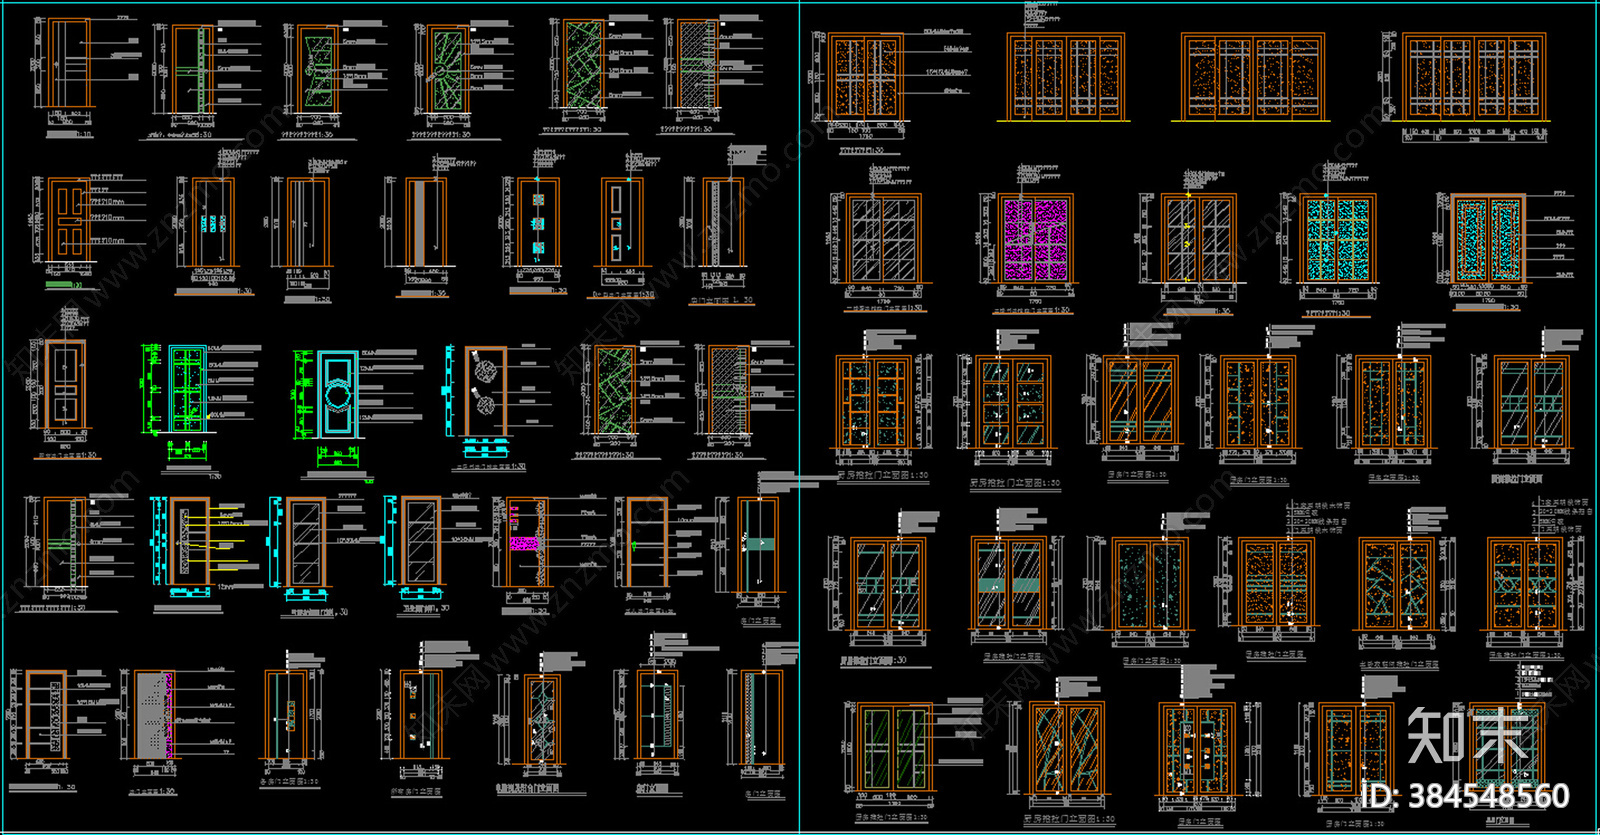This screenshot has height=835, width=1600.
Task: Select the door with gray vertical stripe
Action: [426, 222]
